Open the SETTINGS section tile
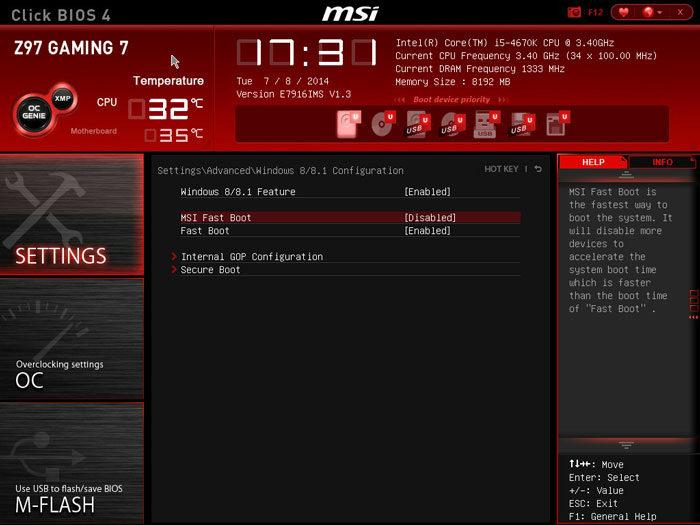Viewport: 700px width, 525px height. 72,214
